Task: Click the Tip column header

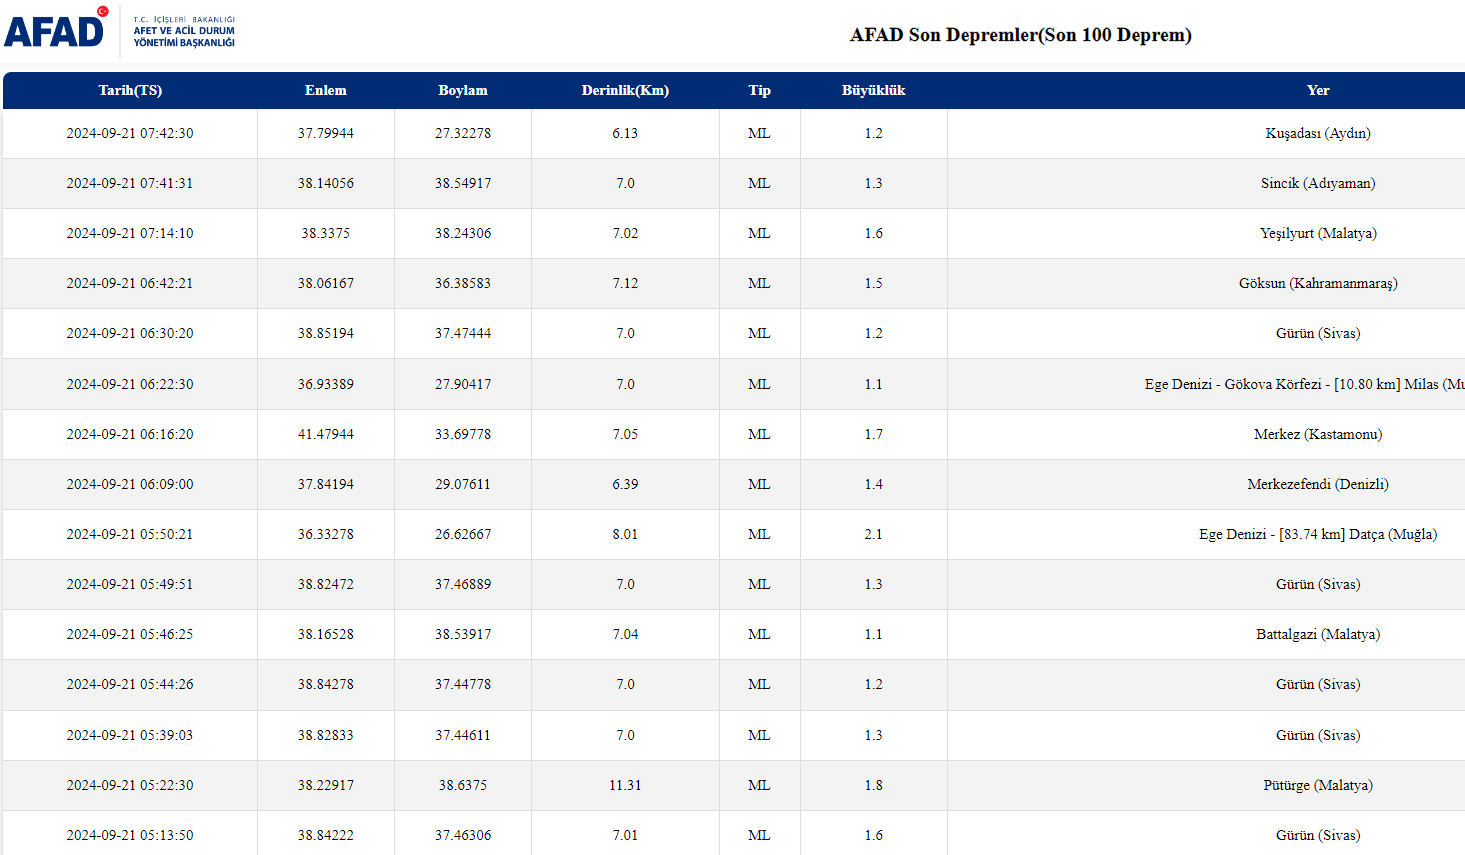Action: [760, 90]
